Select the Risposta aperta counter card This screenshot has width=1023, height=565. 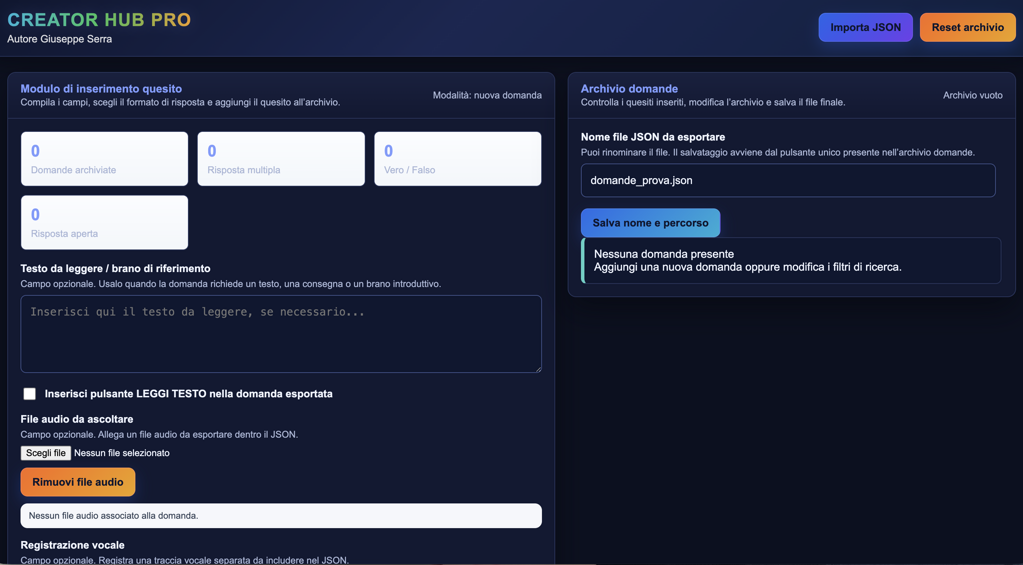104,222
